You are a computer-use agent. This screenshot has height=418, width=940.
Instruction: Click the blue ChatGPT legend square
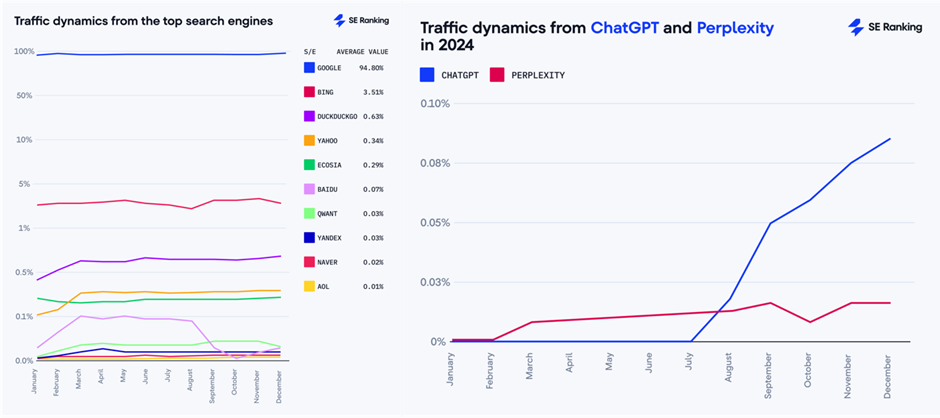pos(427,73)
